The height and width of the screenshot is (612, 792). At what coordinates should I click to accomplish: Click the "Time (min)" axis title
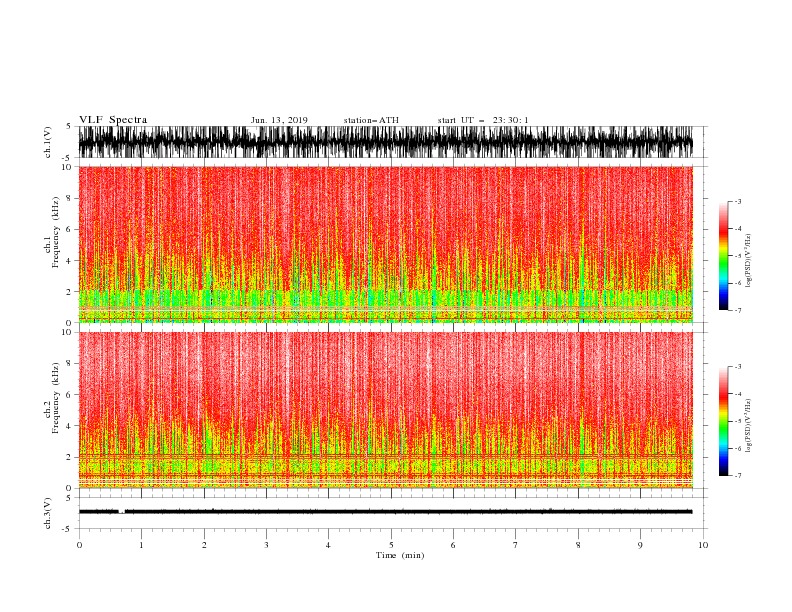(x=400, y=555)
